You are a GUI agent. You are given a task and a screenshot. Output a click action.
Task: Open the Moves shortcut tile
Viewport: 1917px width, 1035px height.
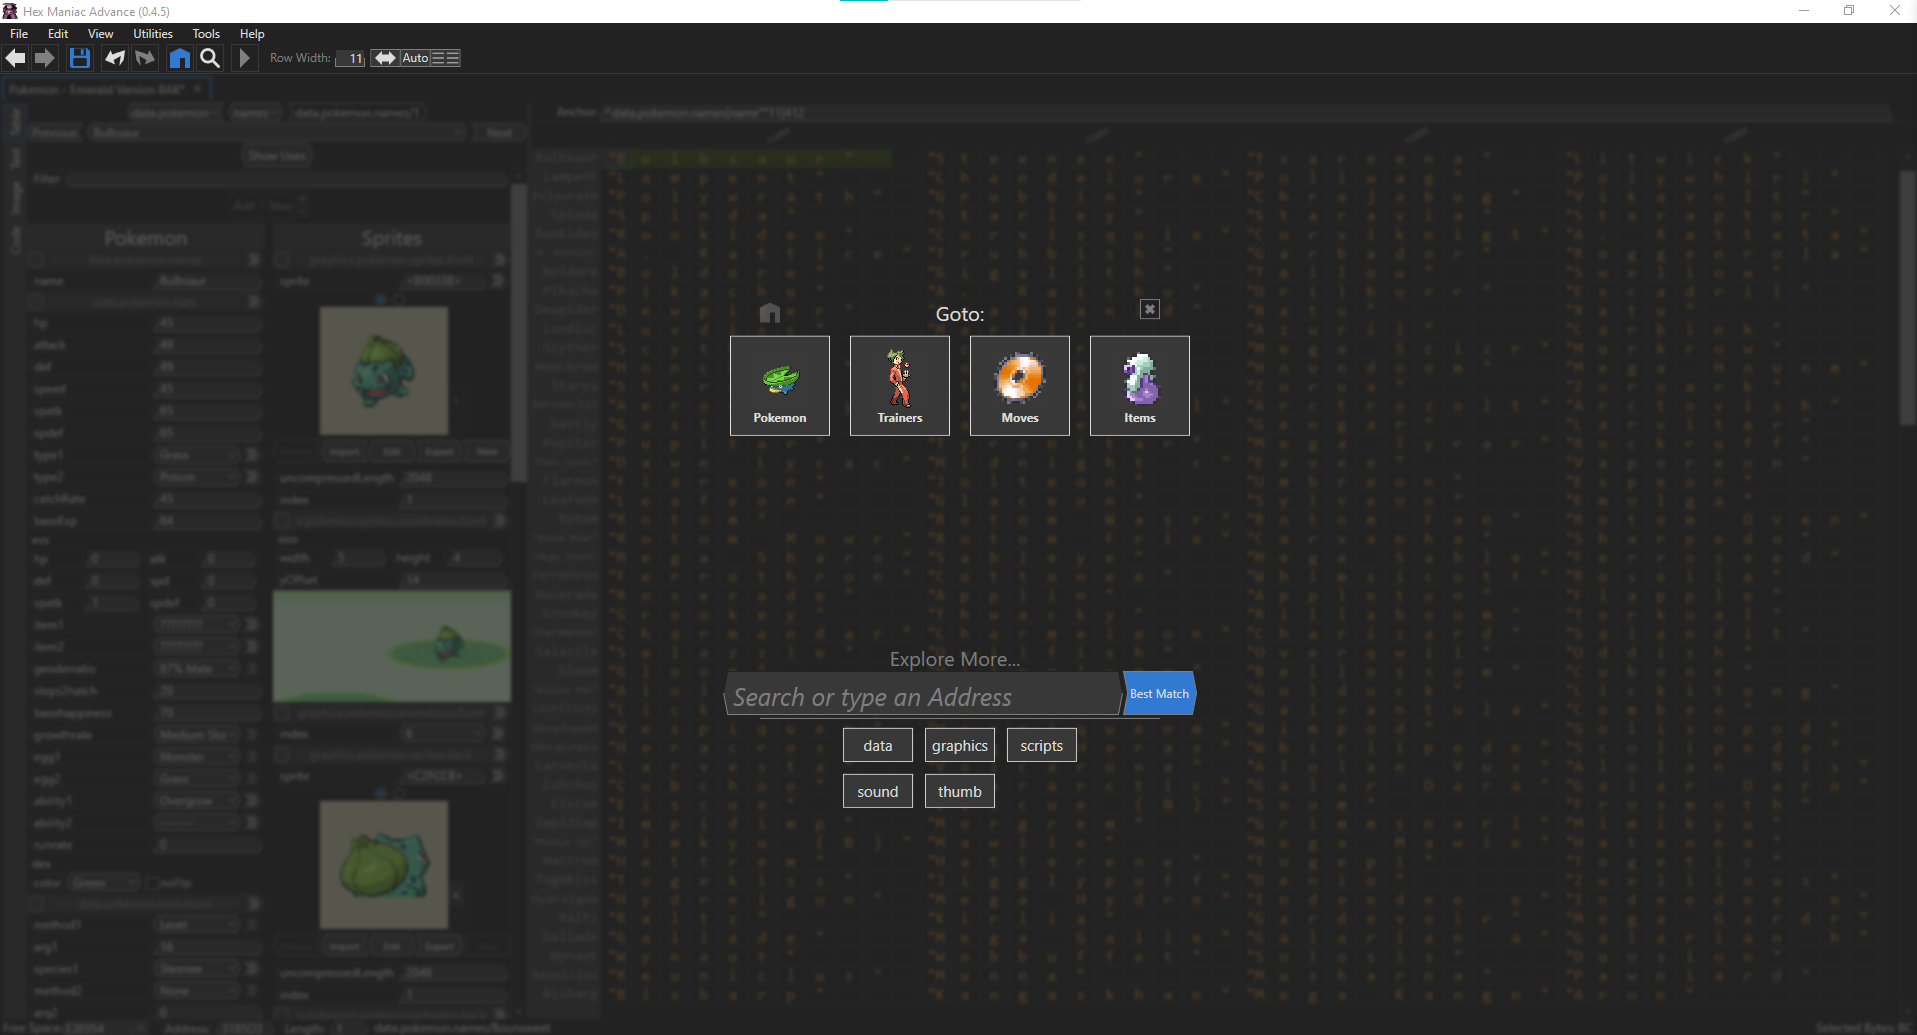pos(1020,385)
